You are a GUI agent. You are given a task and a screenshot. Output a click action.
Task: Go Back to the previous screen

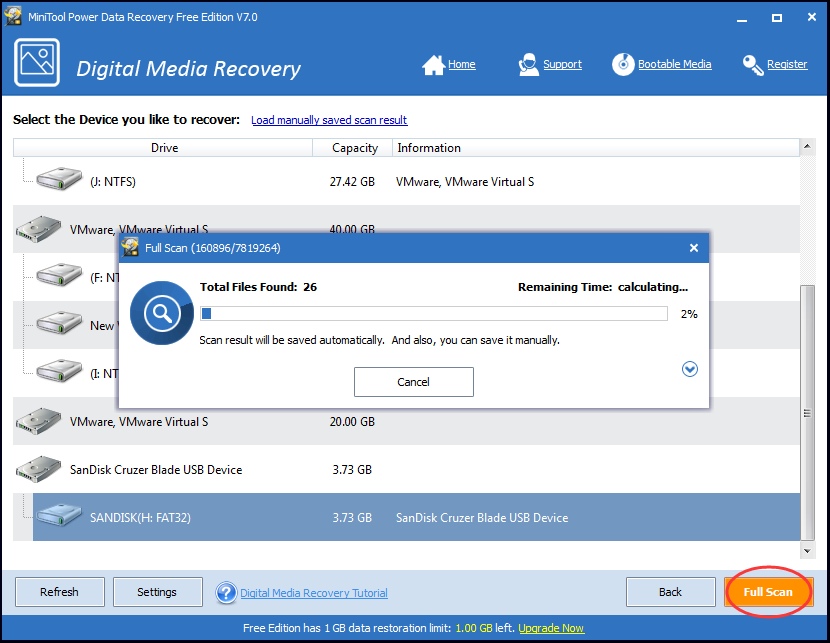(x=671, y=592)
